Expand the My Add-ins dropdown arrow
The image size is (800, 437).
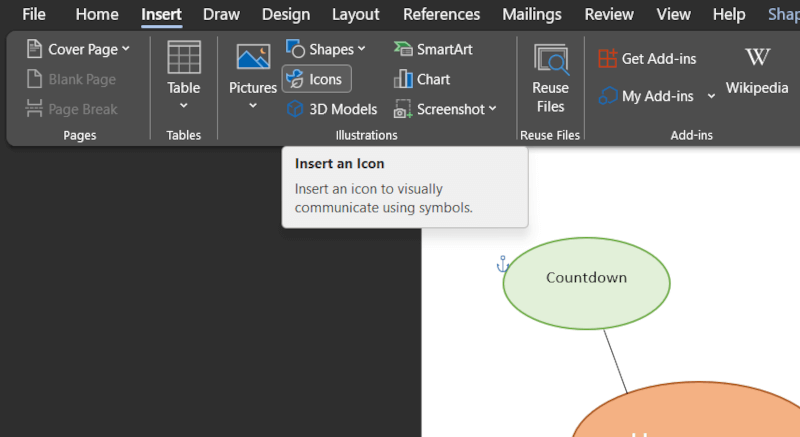pos(711,96)
